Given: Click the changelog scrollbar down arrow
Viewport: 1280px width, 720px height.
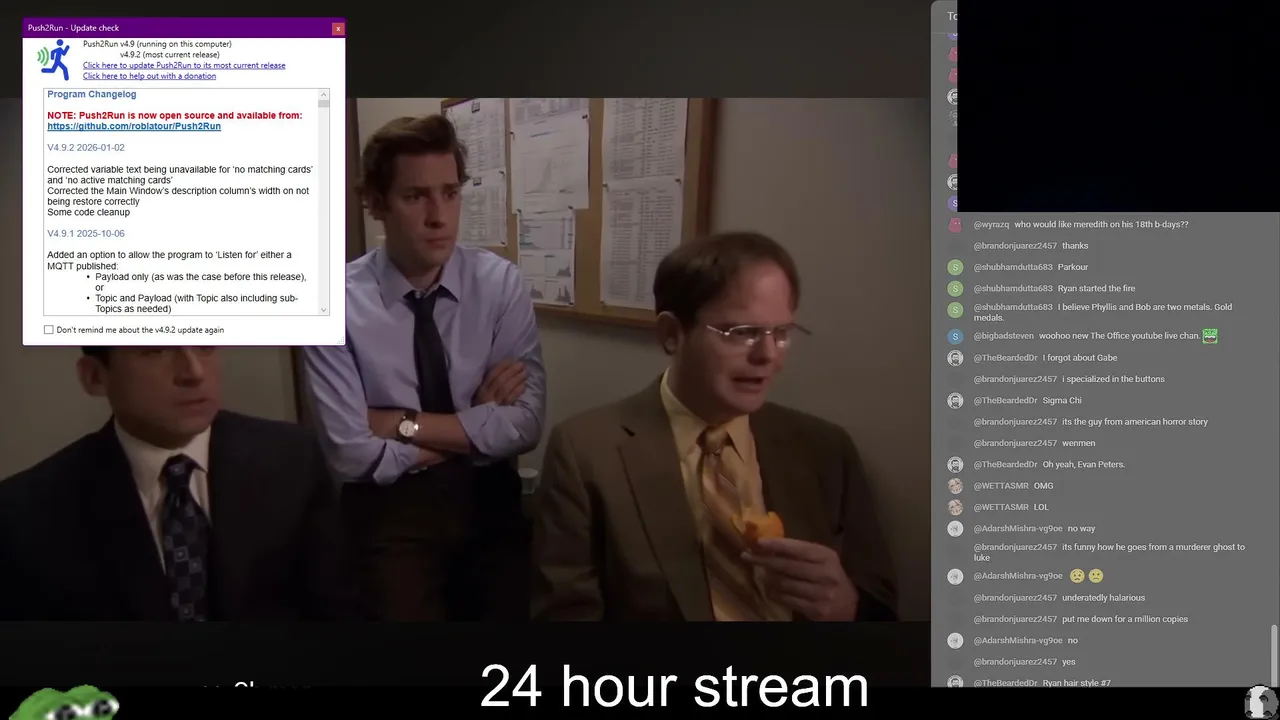Looking at the screenshot, I should click(x=324, y=310).
